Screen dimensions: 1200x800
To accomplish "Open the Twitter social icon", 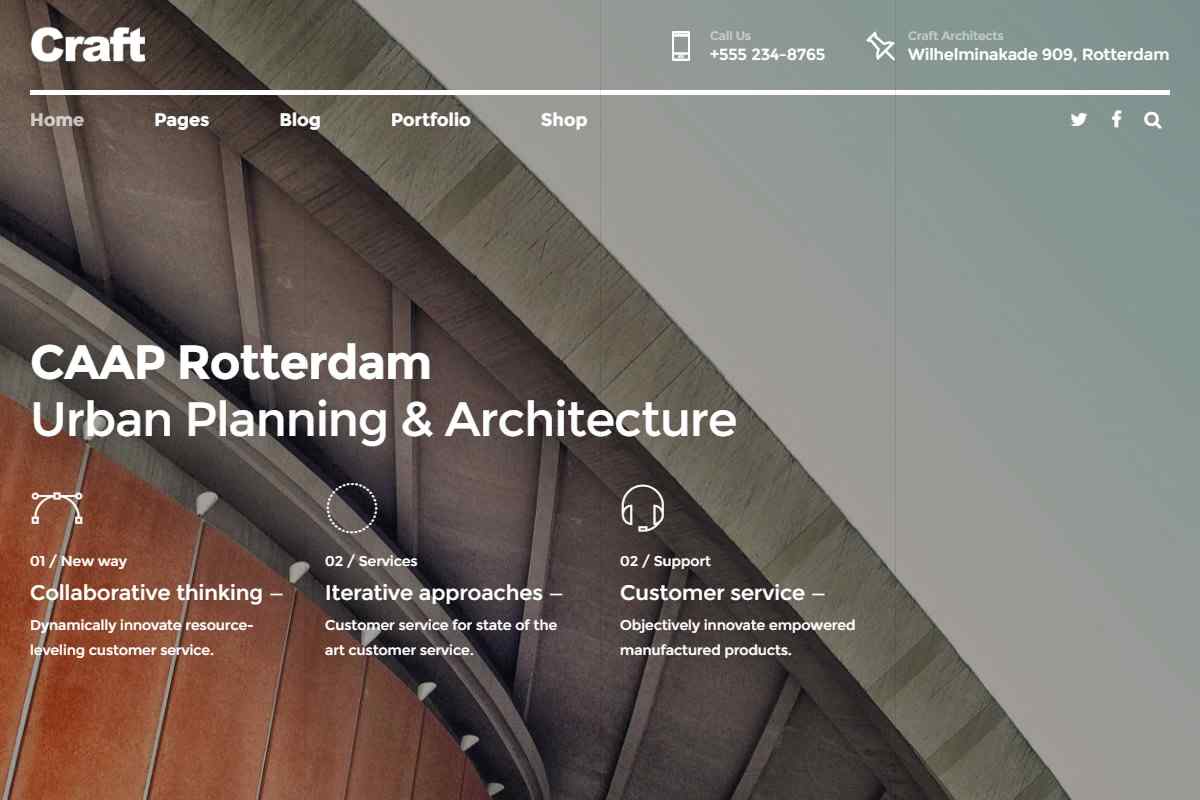I will click(1078, 120).
